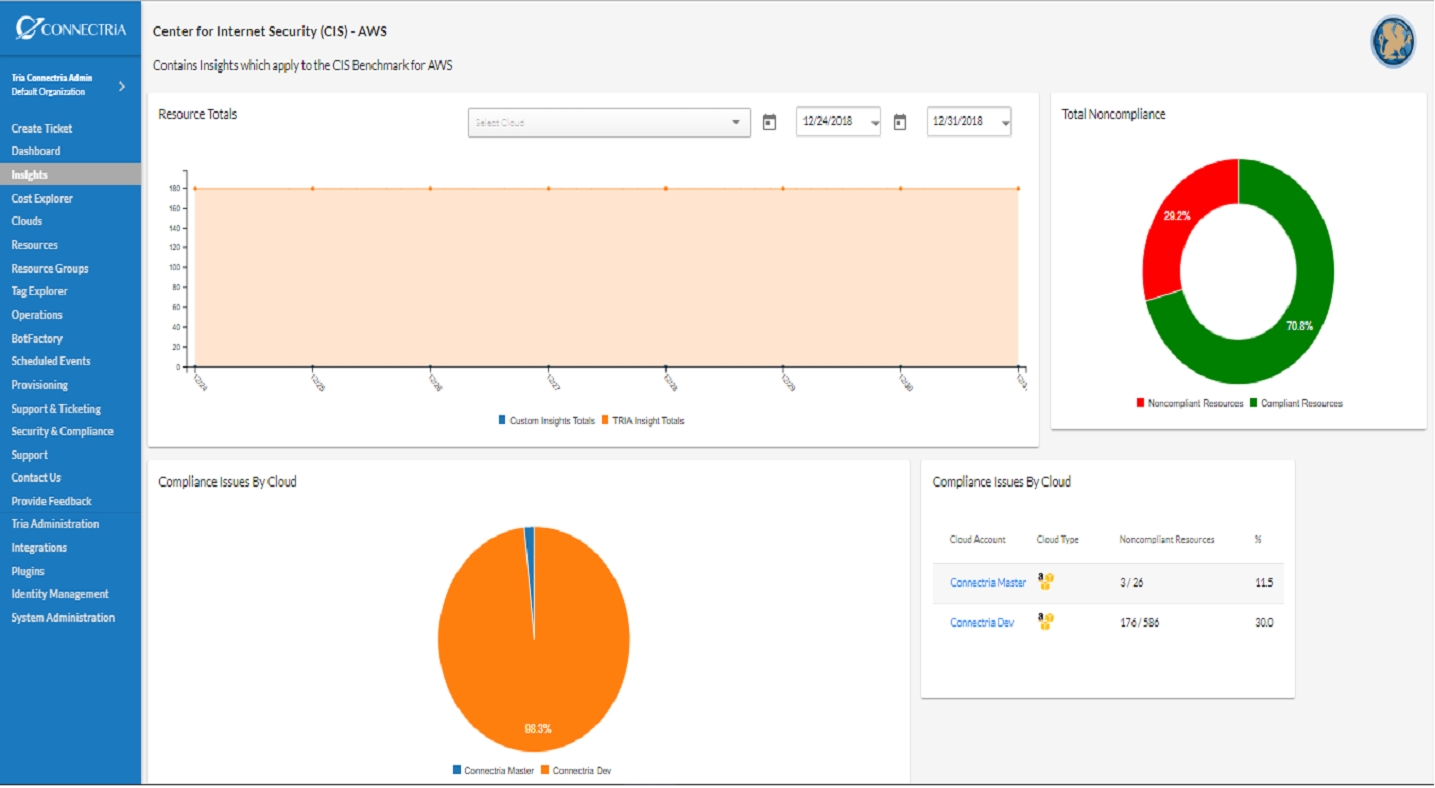Toggle Noncompliant Resources legend item
Image resolution: width=1435 pixels, height=788 pixels.
pos(1190,403)
